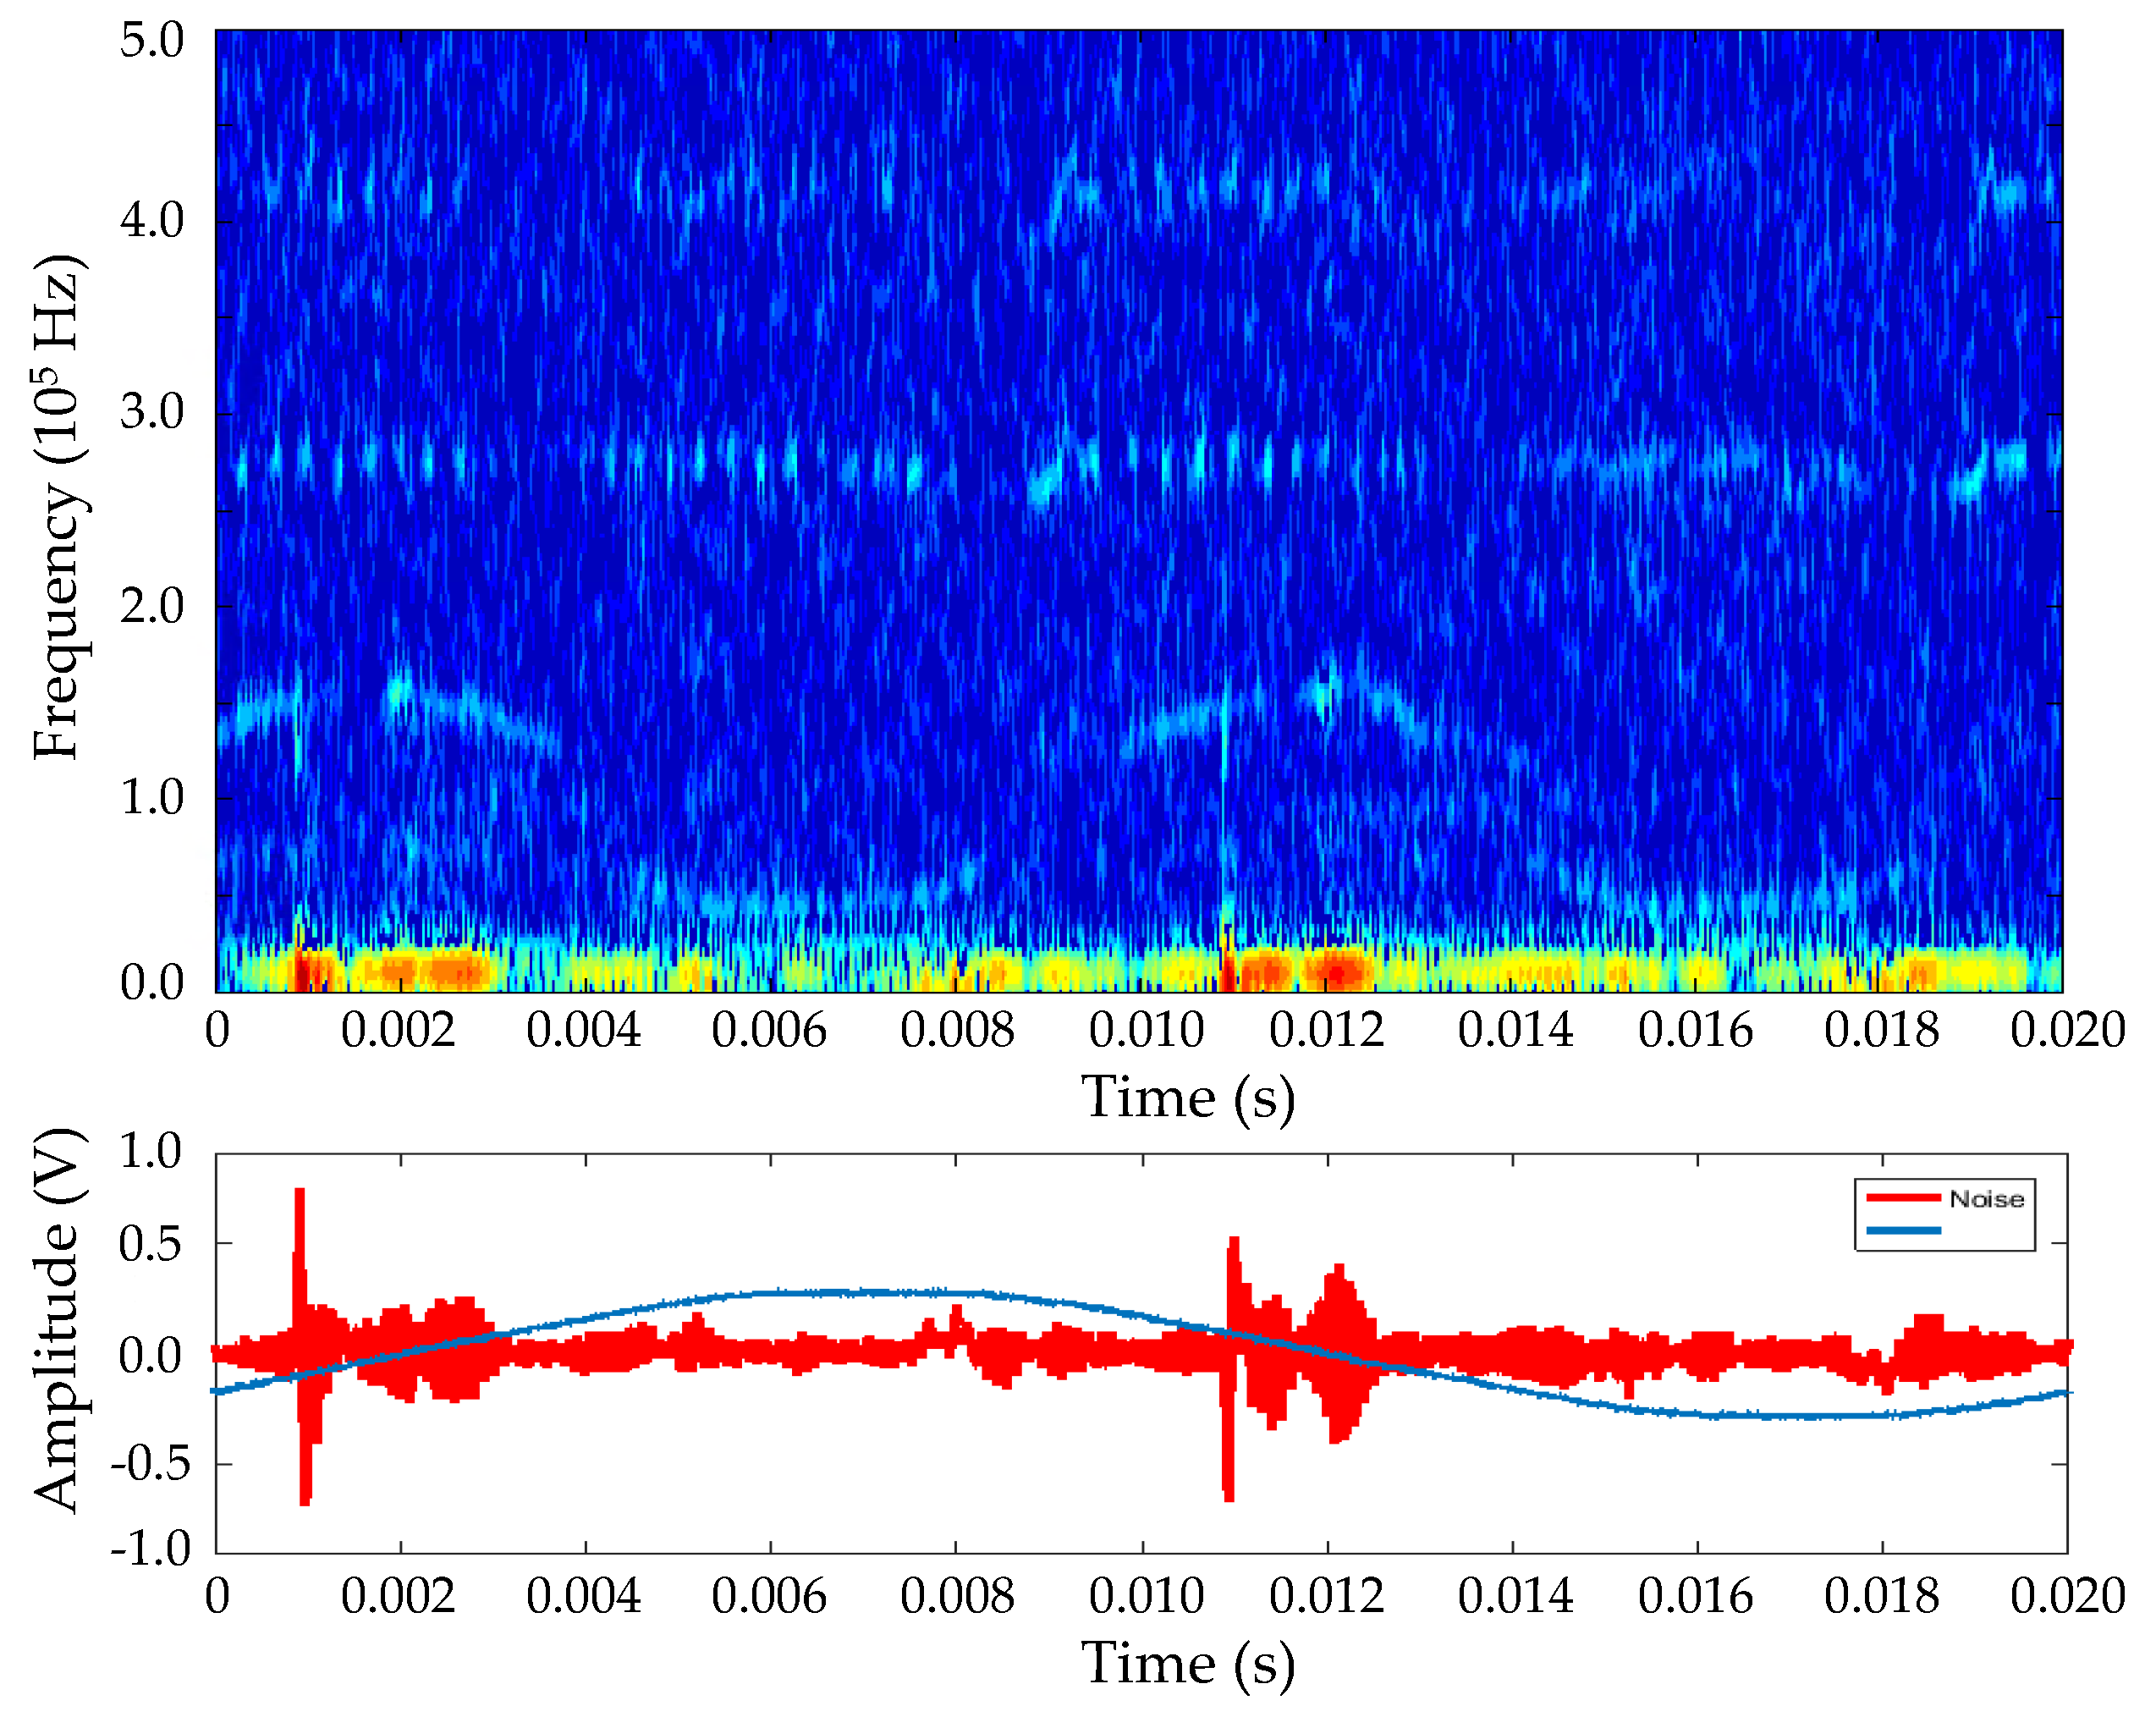Click the Noise legend label text
This screenshot has height=1717, width=2156.
point(1986,1198)
